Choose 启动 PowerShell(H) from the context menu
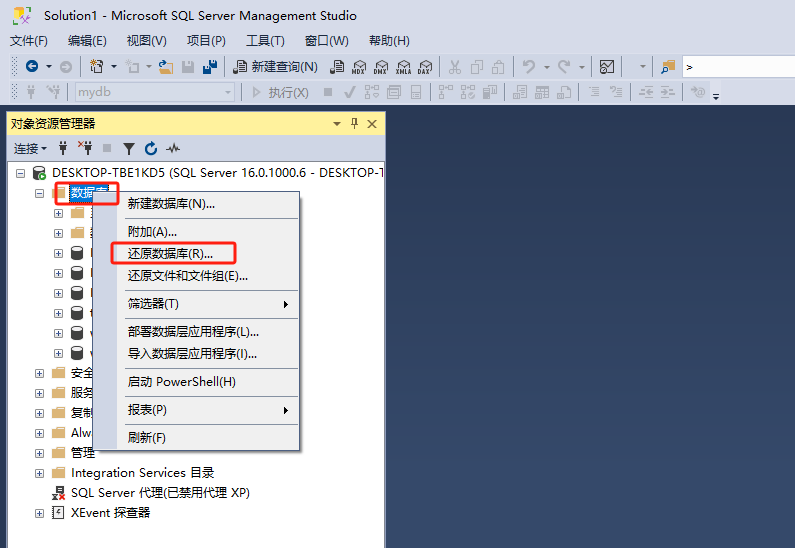795x548 pixels. coord(182,382)
